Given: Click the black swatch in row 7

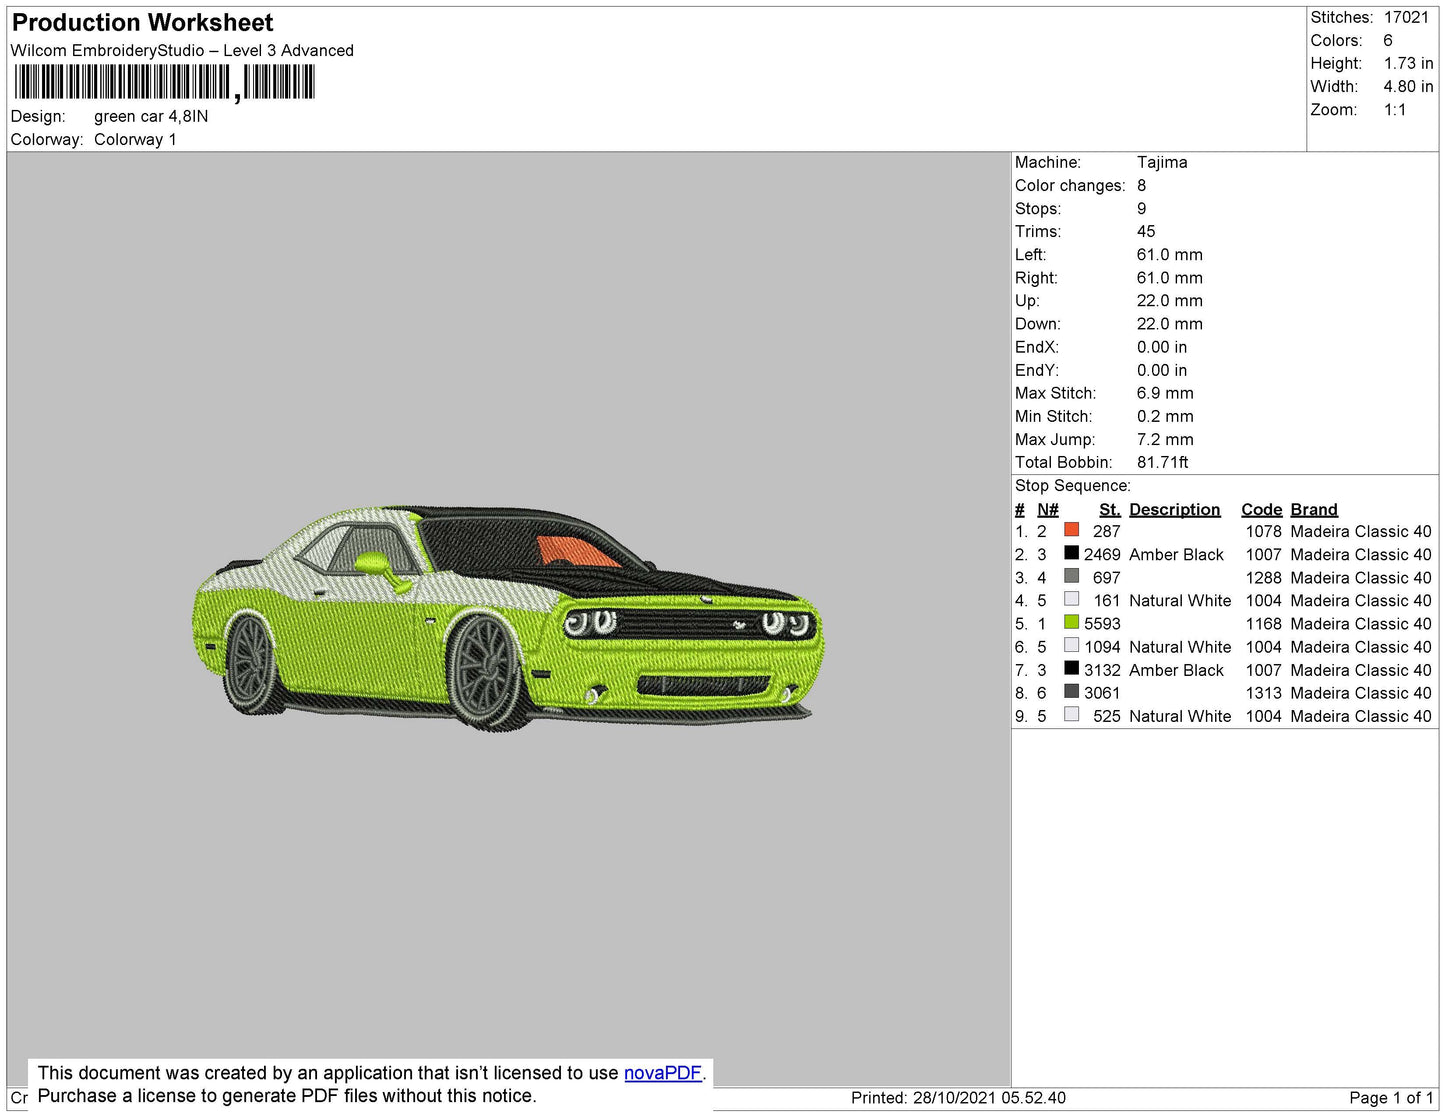Looking at the screenshot, I should click(x=1072, y=668).
